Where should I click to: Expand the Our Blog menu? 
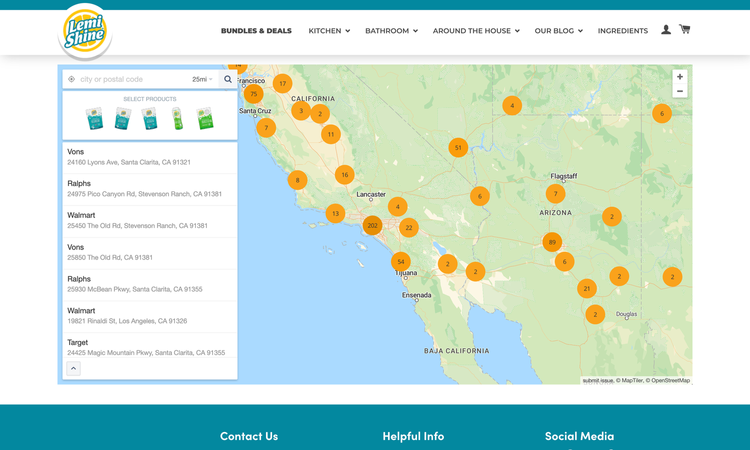pyautogui.click(x=558, y=31)
